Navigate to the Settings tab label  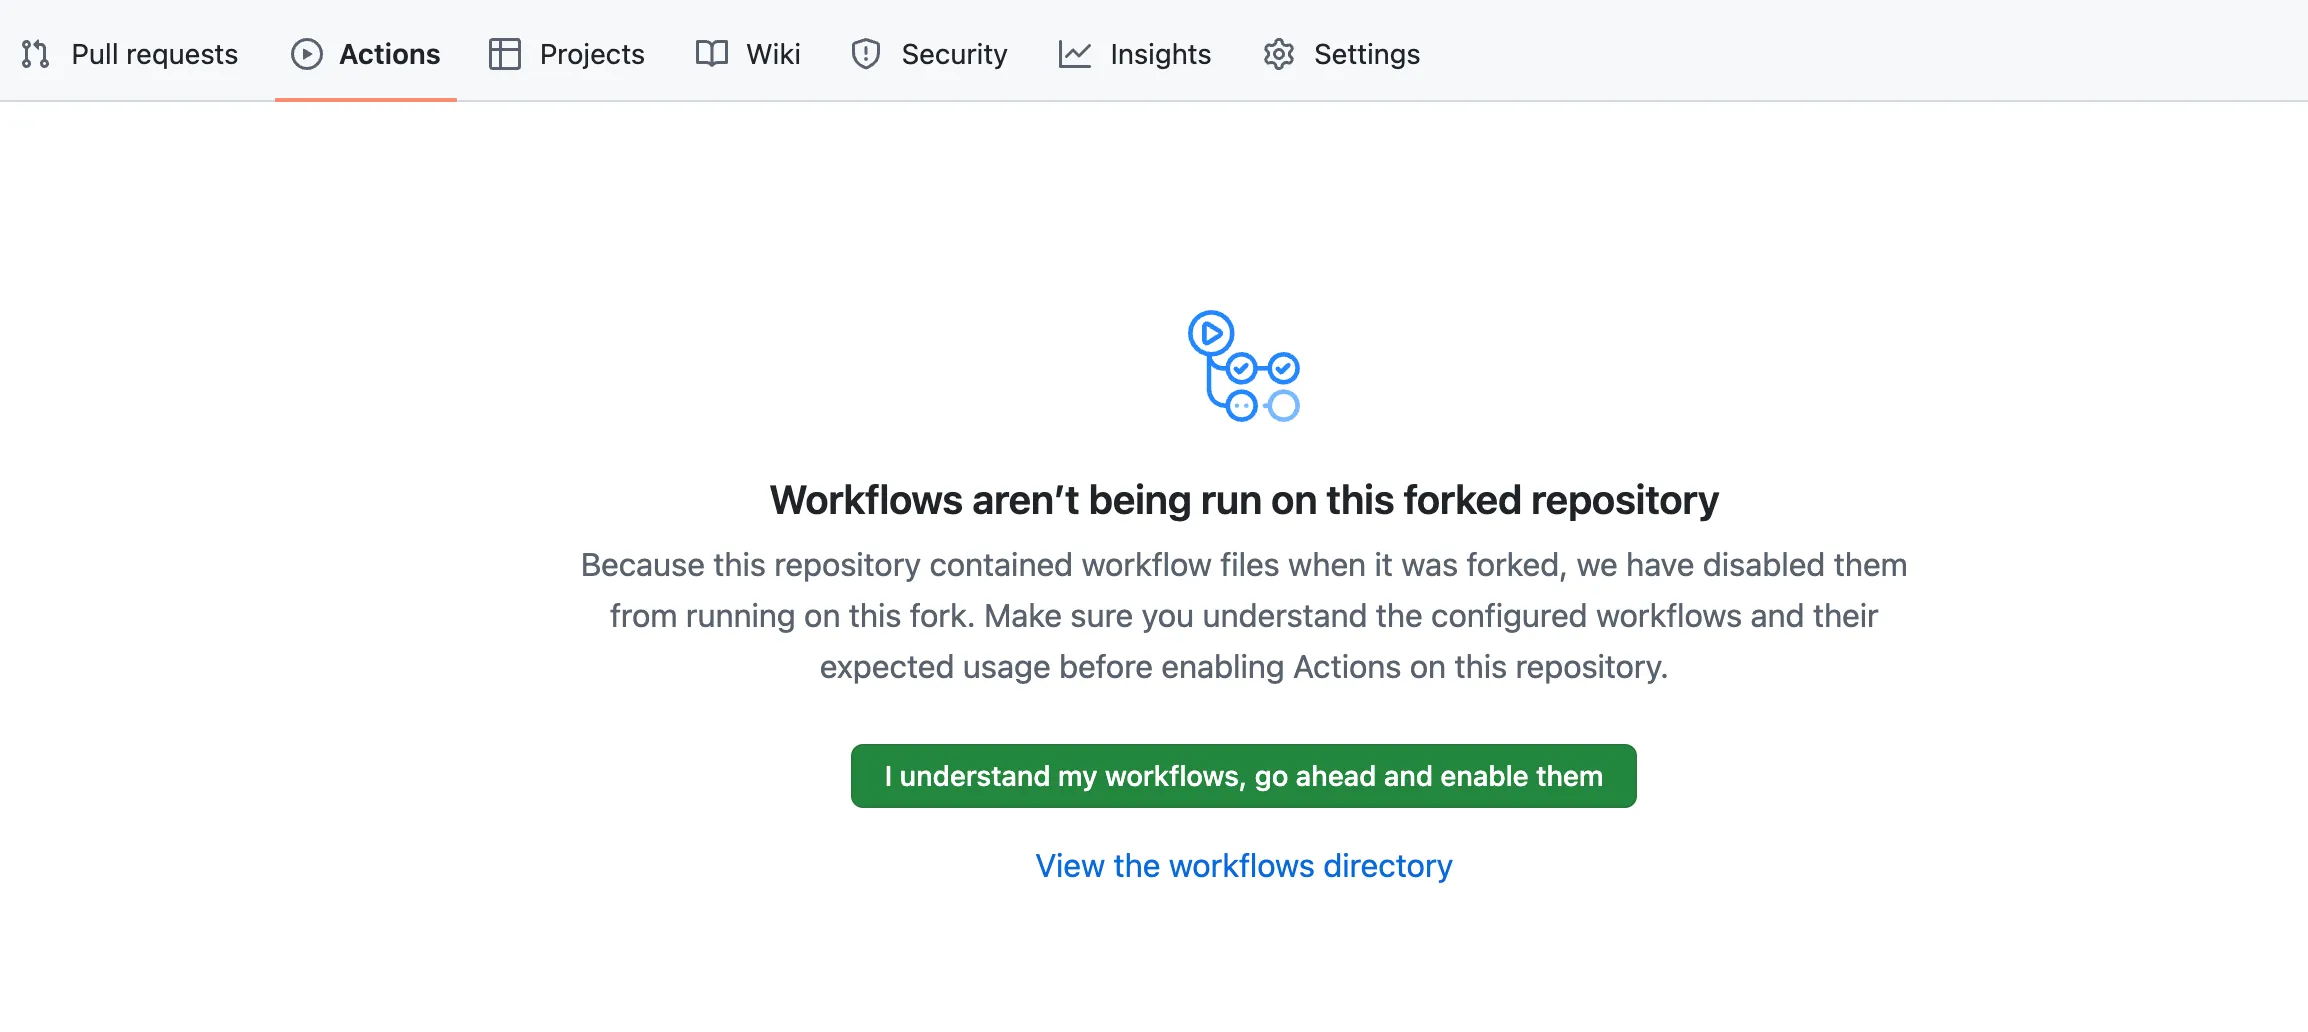[1366, 54]
